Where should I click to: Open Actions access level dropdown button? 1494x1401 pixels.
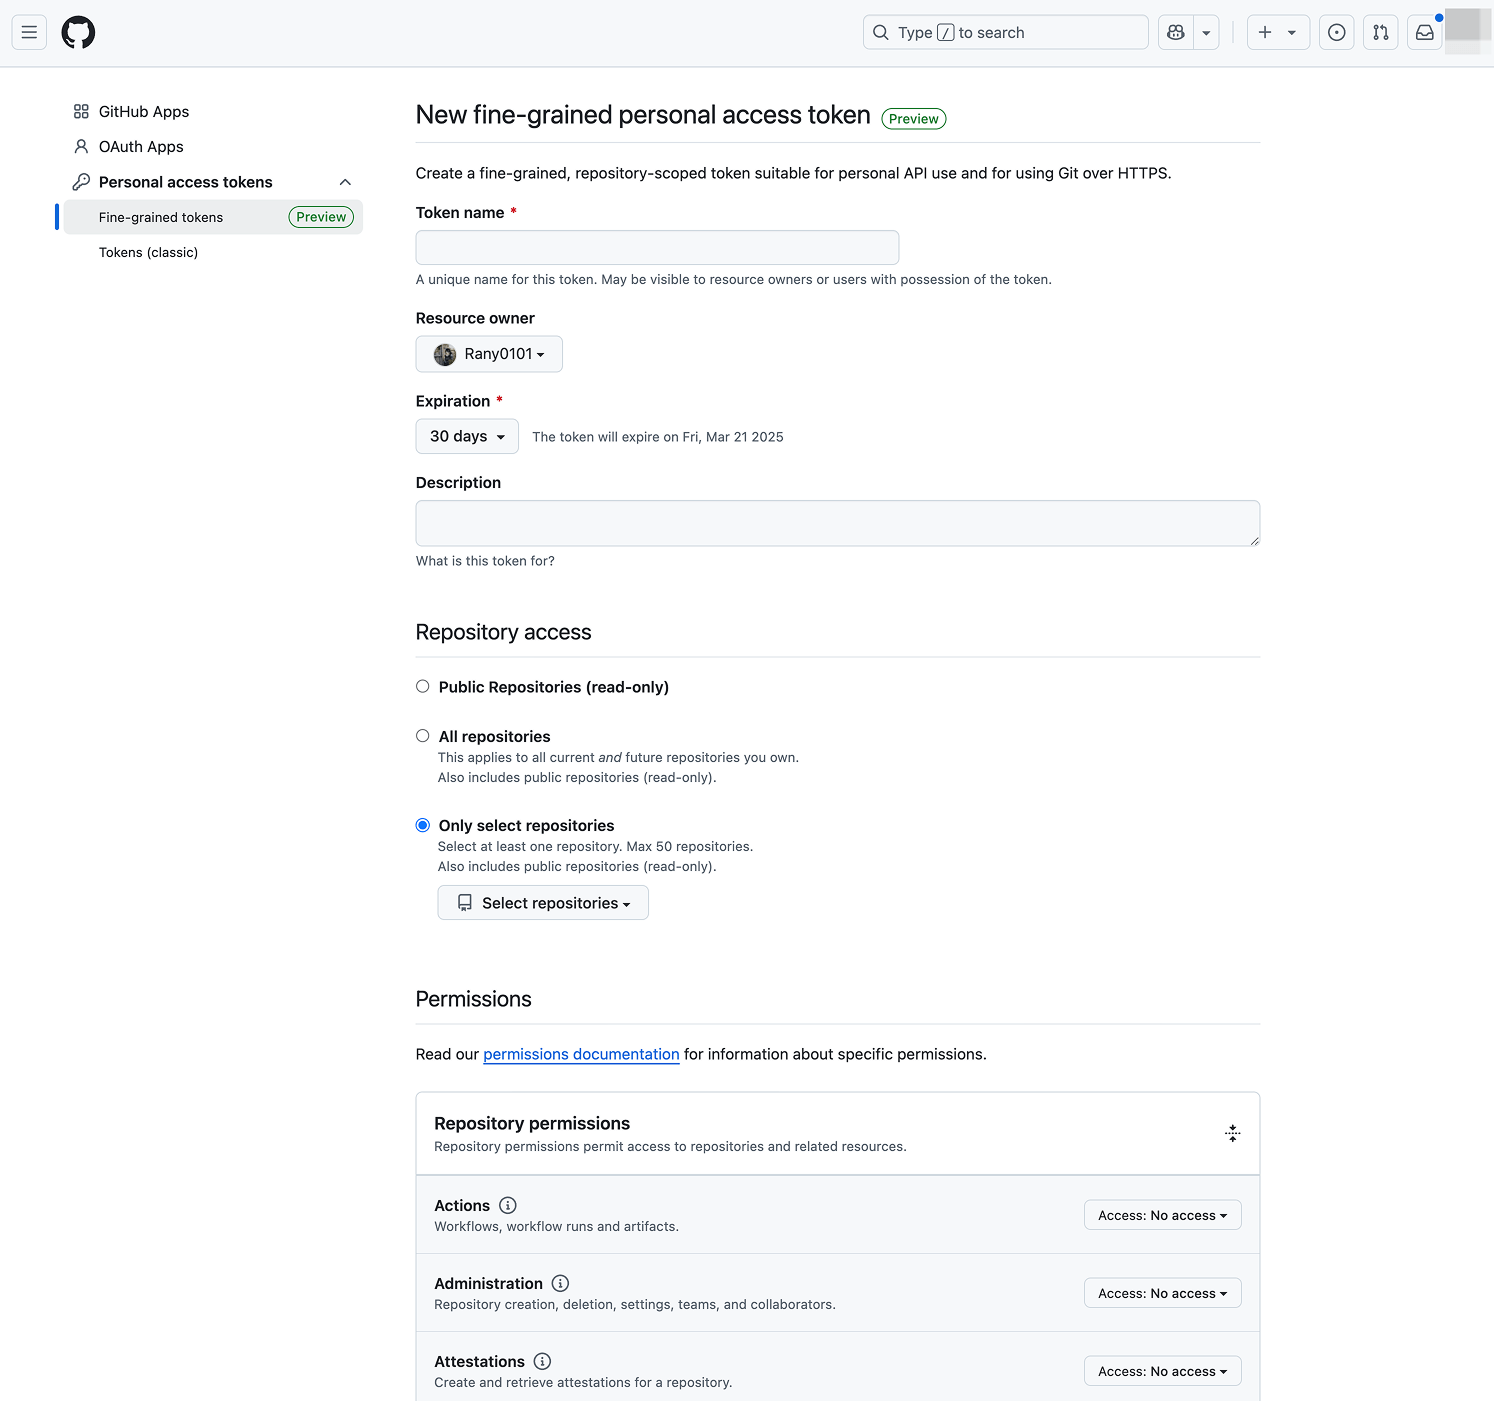(1162, 1215)
